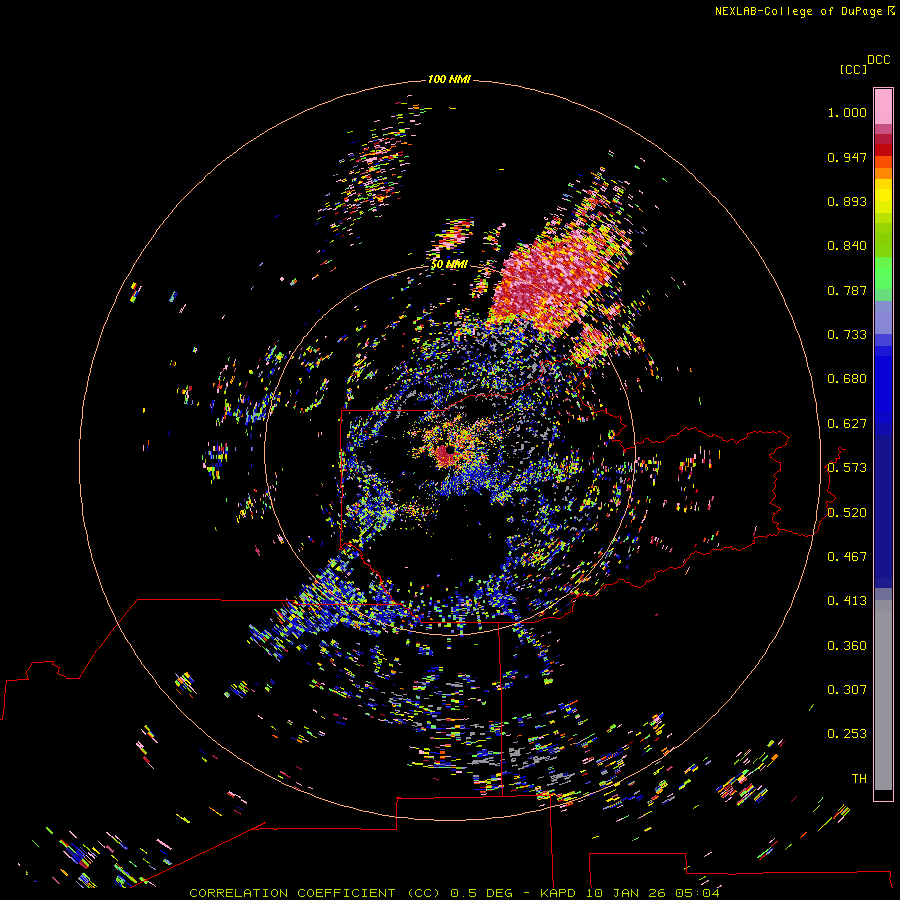Click the 0.307 scale value

point(847,690)
